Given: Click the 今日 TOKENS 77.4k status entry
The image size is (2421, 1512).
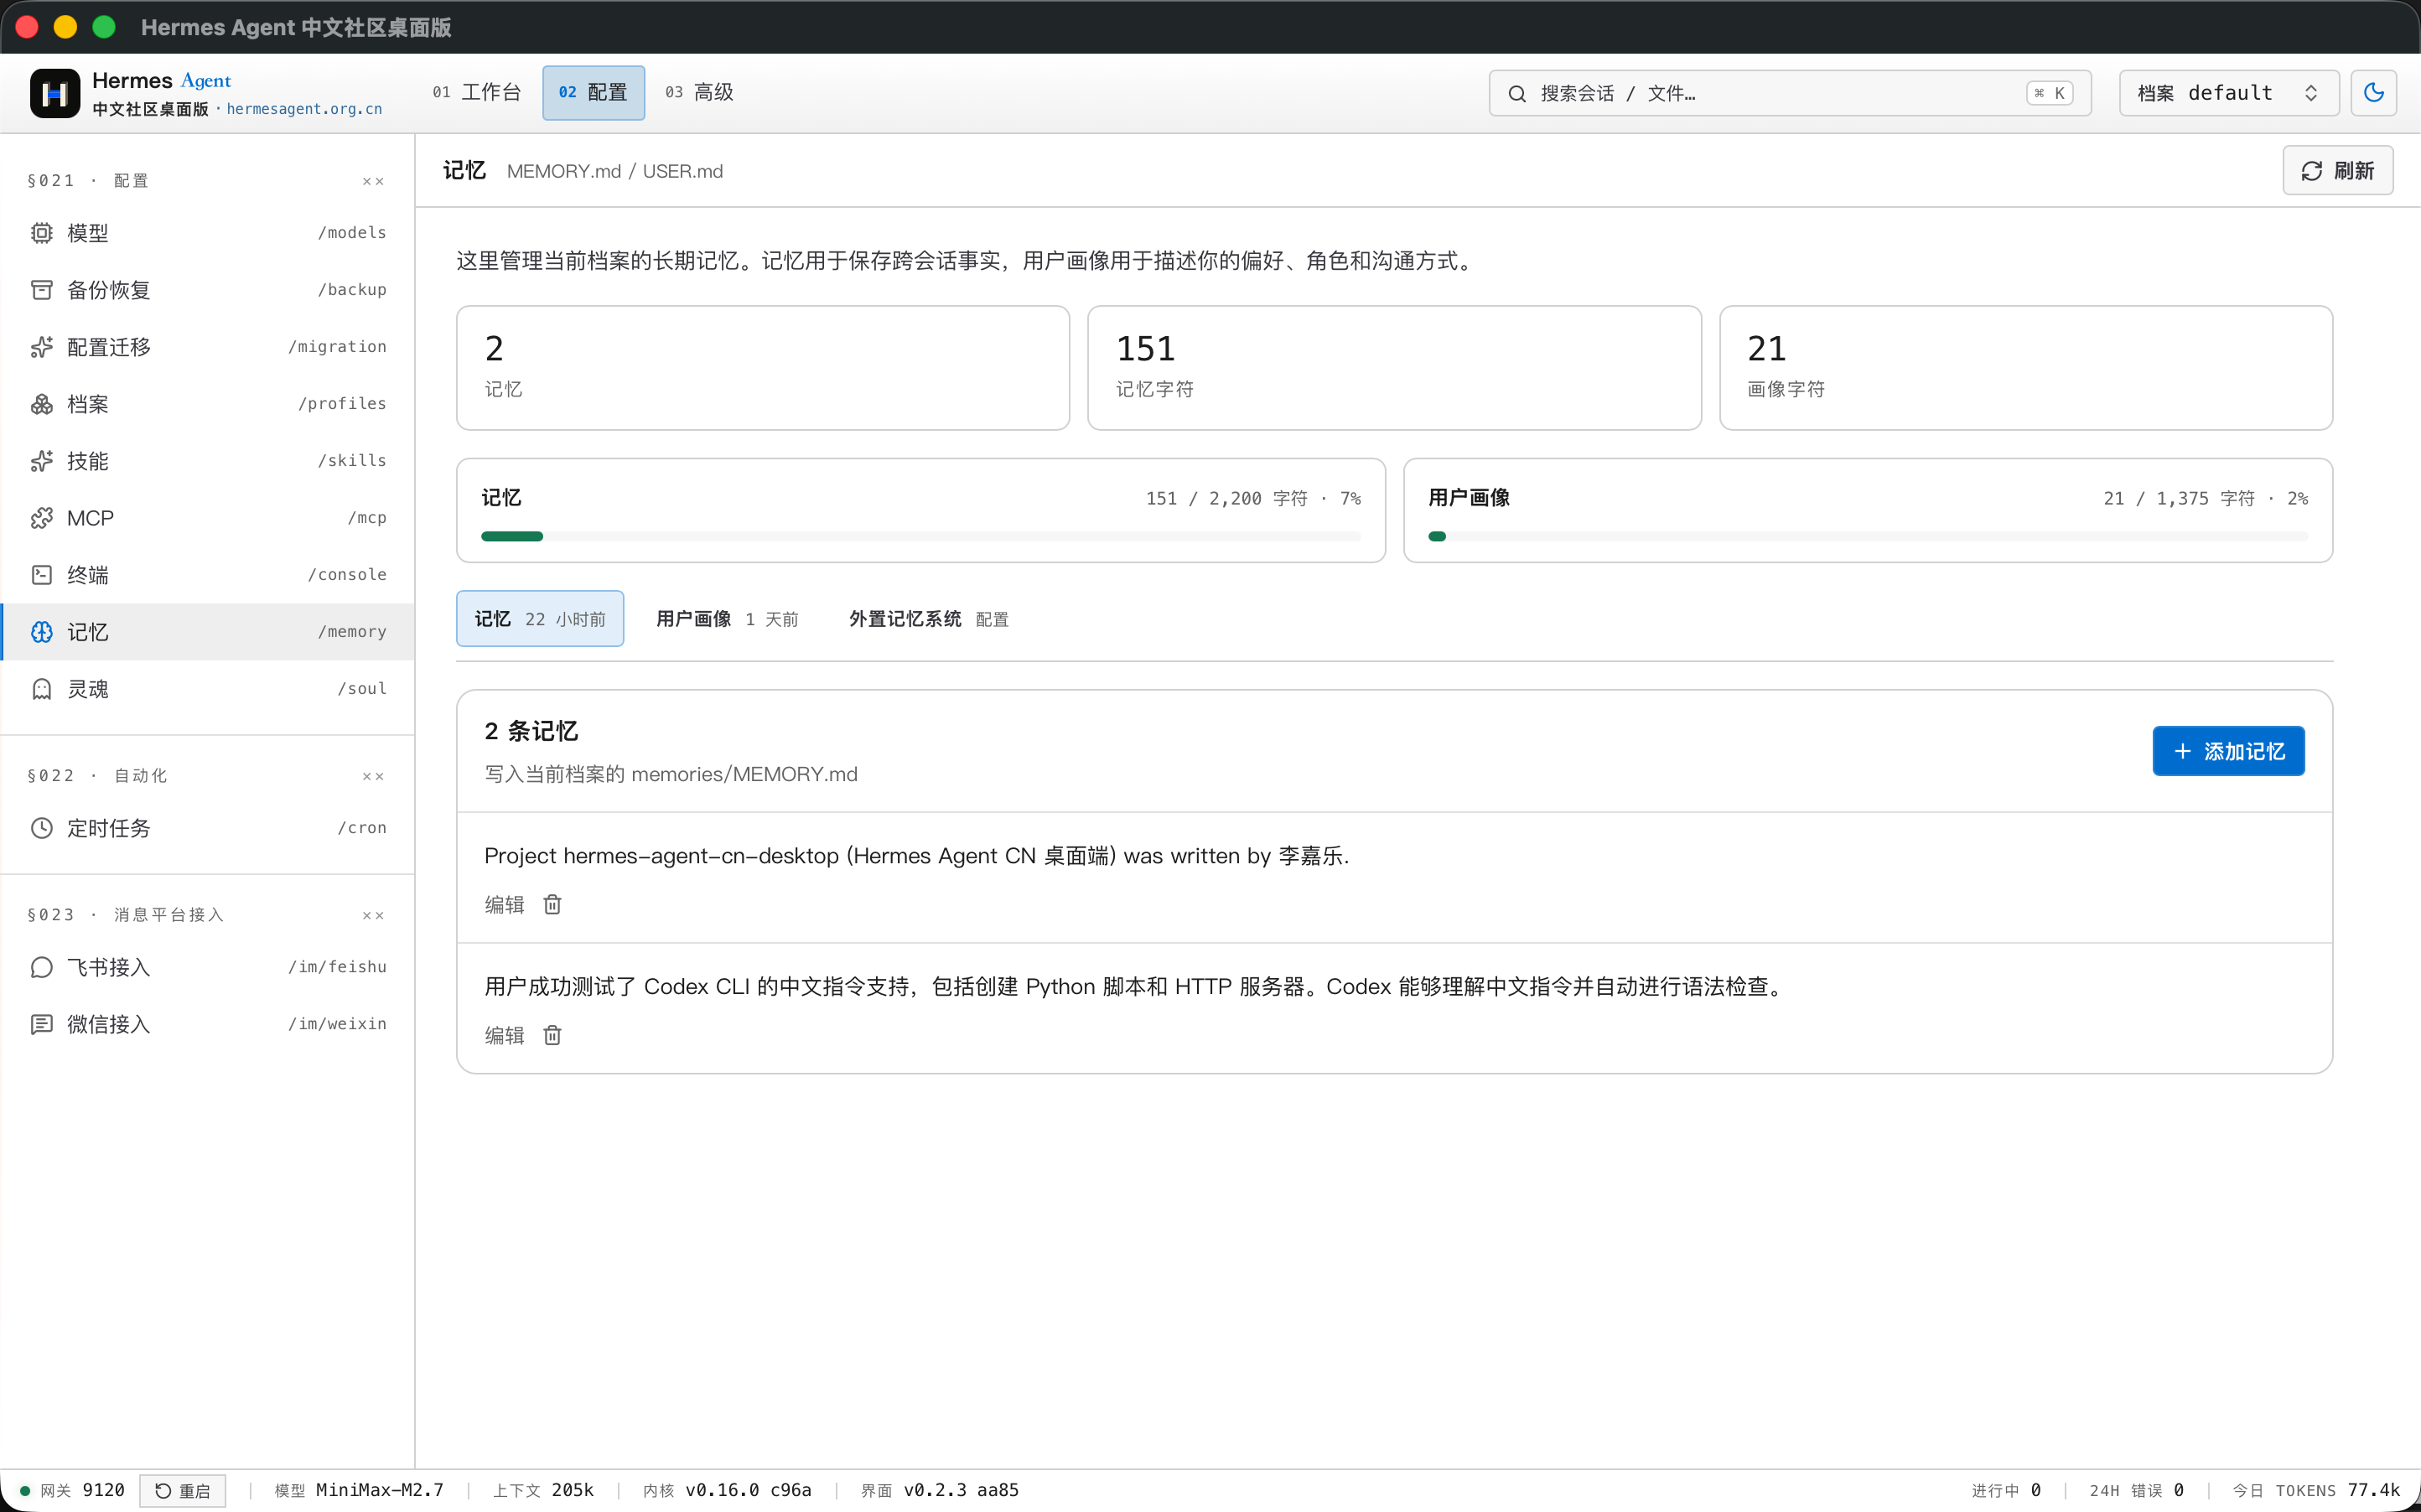Looking at the screenshot, I should pos(2316,1490).
